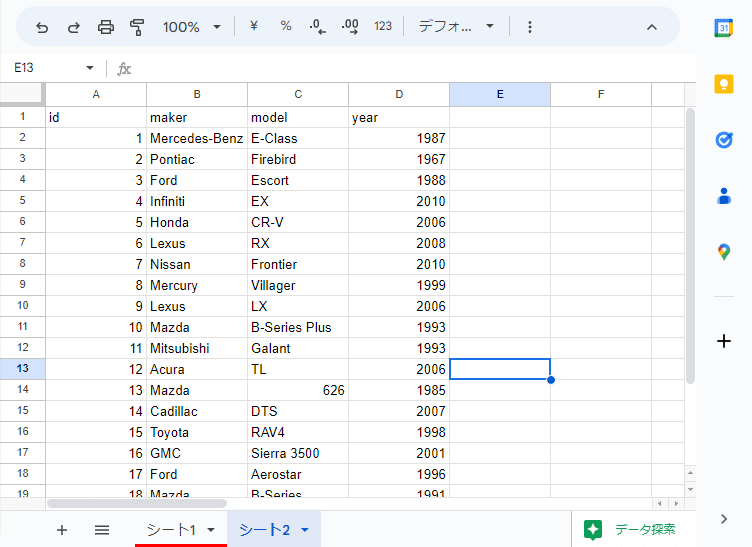Collapse the toolbar with the up chevron
Image resolution: width=752 pixels, height=547 pixels.
(651, 27)
